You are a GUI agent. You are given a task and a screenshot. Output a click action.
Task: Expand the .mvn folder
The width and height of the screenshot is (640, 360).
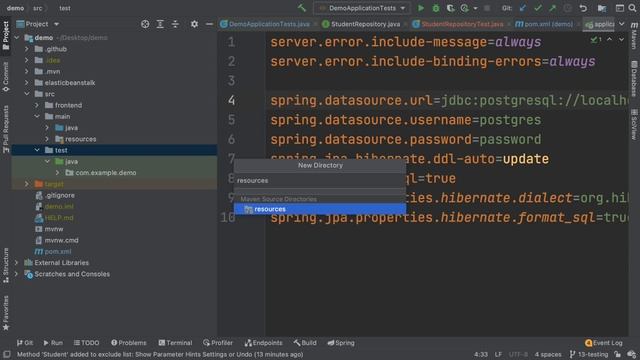point(27,71)
